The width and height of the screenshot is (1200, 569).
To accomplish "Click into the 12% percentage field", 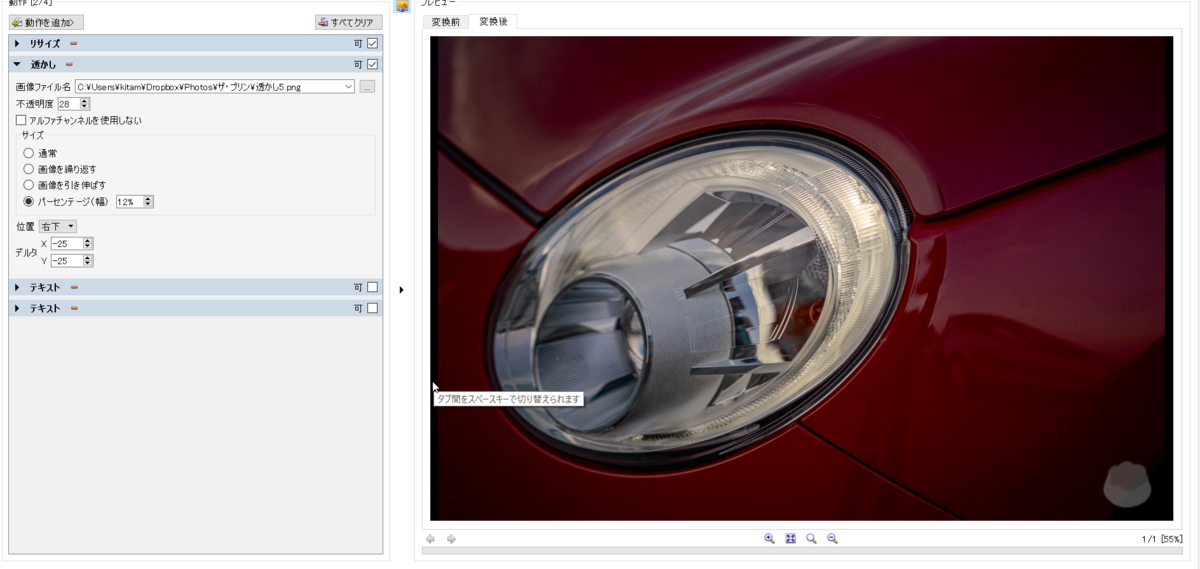I will [x=129, y=201].
